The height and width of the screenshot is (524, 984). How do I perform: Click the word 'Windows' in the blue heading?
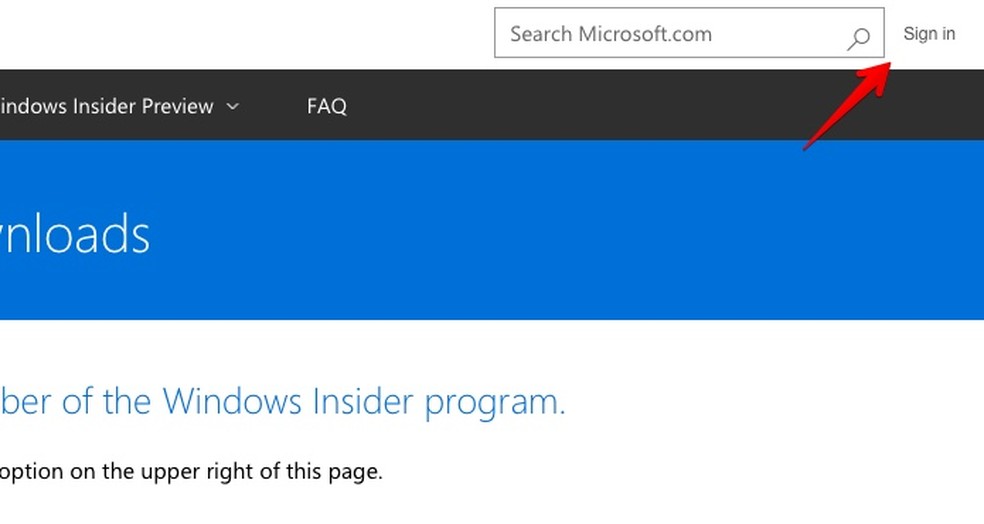232,401
